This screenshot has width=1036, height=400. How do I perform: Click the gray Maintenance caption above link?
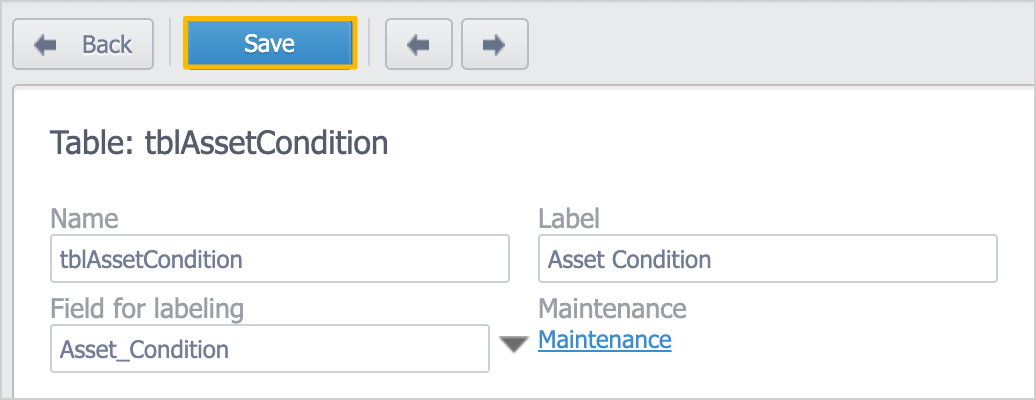tap(612, 308)
